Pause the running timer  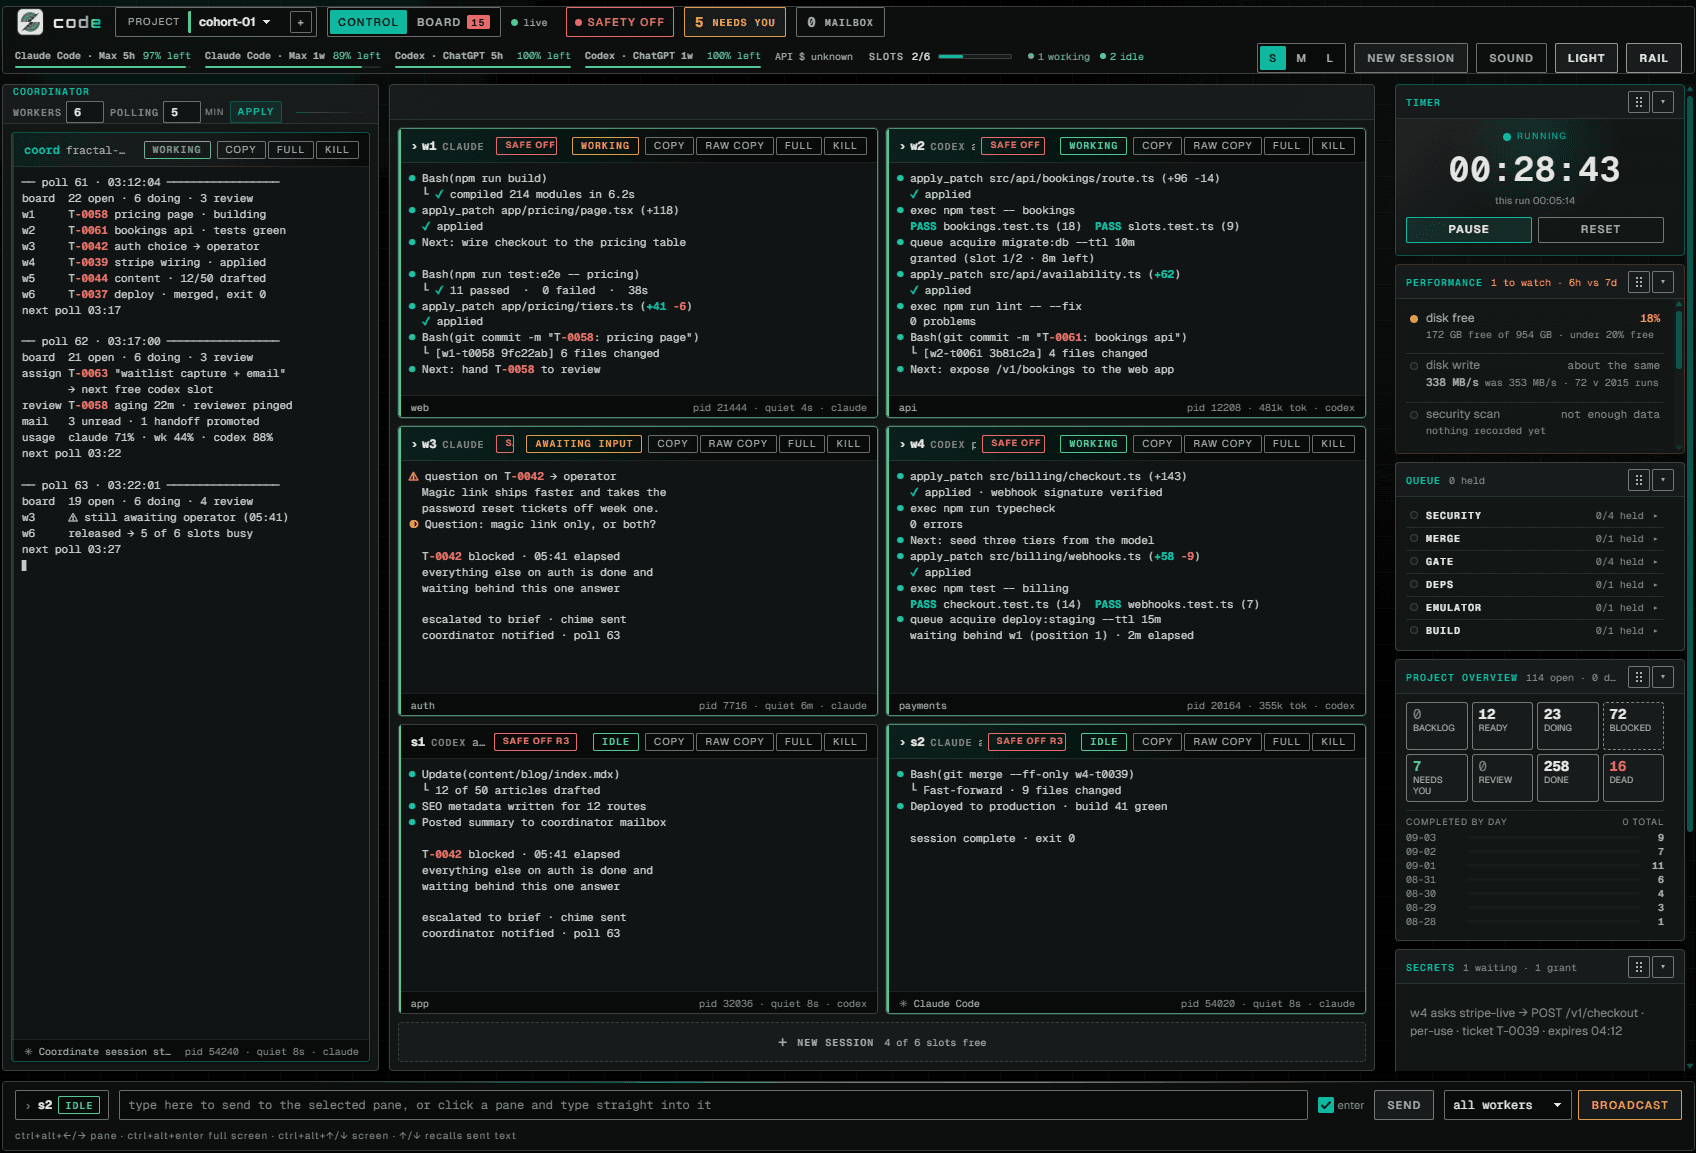click(x=1468, y=229)
